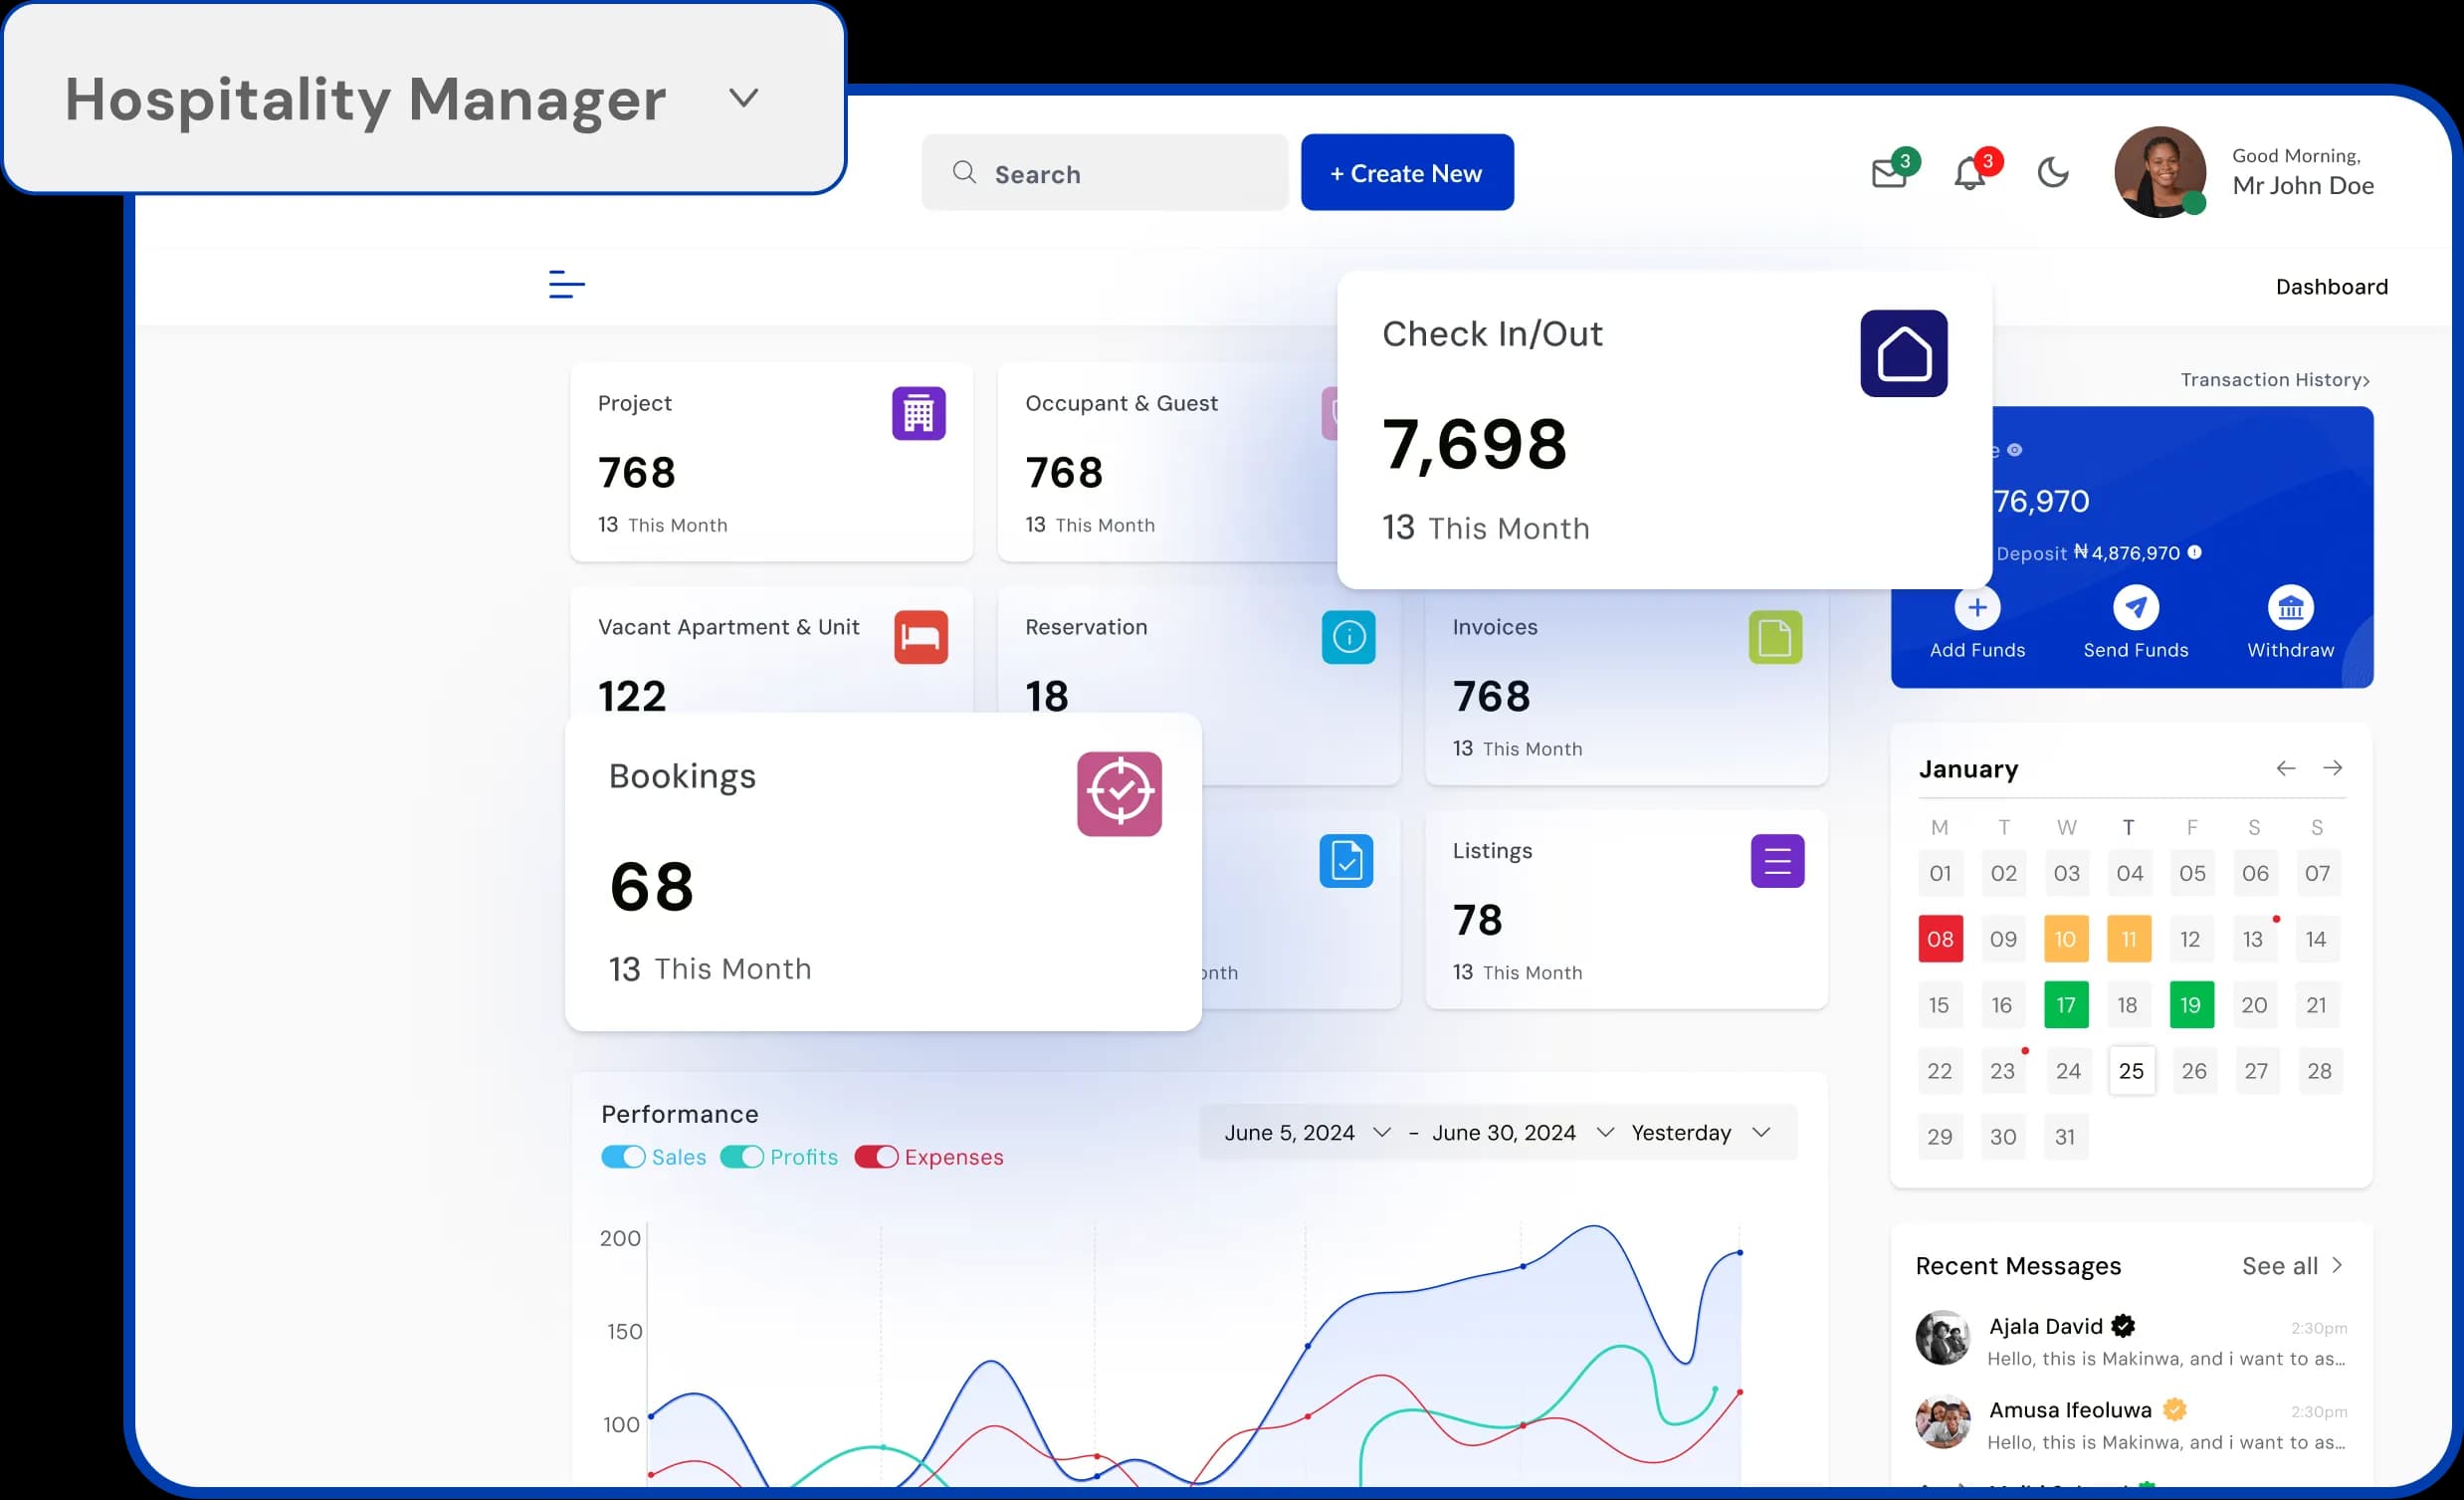
Task: Click the Add Funds plus icon
Action: coord(1976,607)
